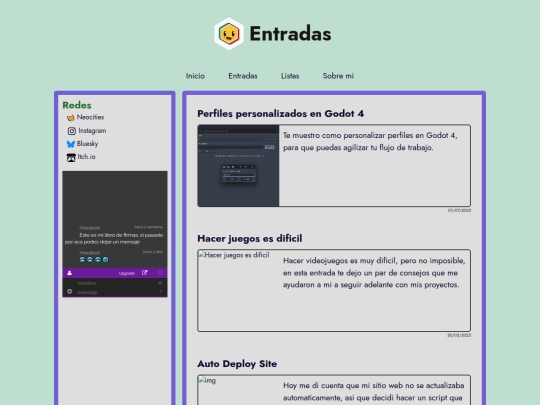Open post 'Perfiles personalizados en Godot 4'
The height and width of the screenshot is (405, 540).
coord(281,114)
